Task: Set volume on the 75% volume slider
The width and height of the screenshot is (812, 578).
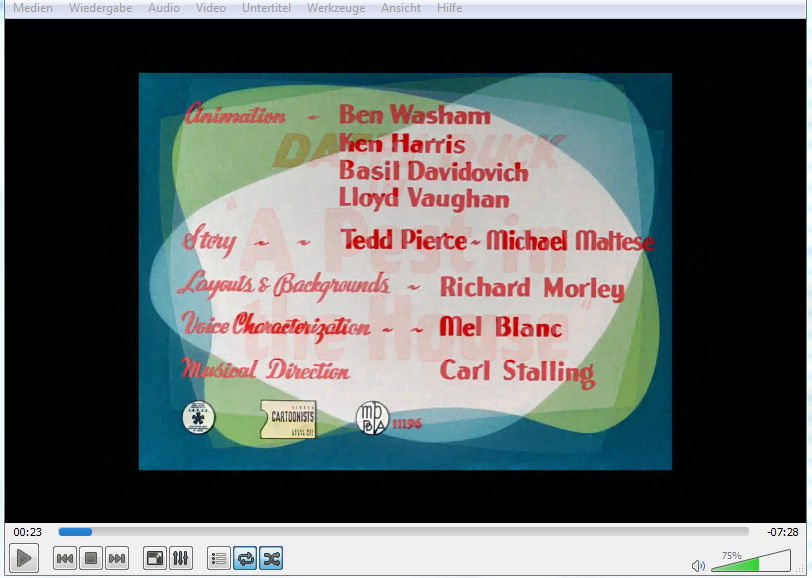Action: pyautogui.click(x=751, y=561)
